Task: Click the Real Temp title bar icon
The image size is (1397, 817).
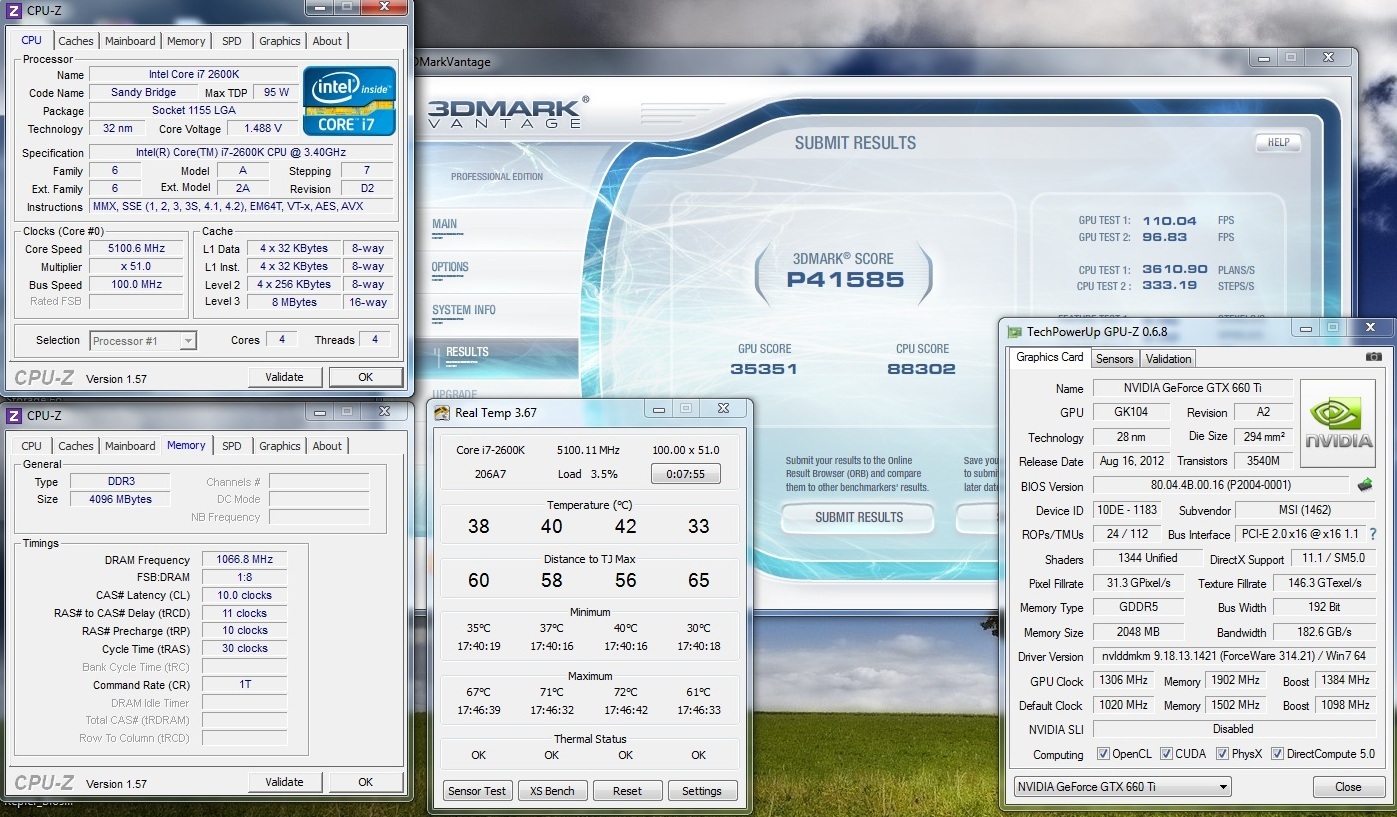Action: pyautogui.click(x=442, y=412)
